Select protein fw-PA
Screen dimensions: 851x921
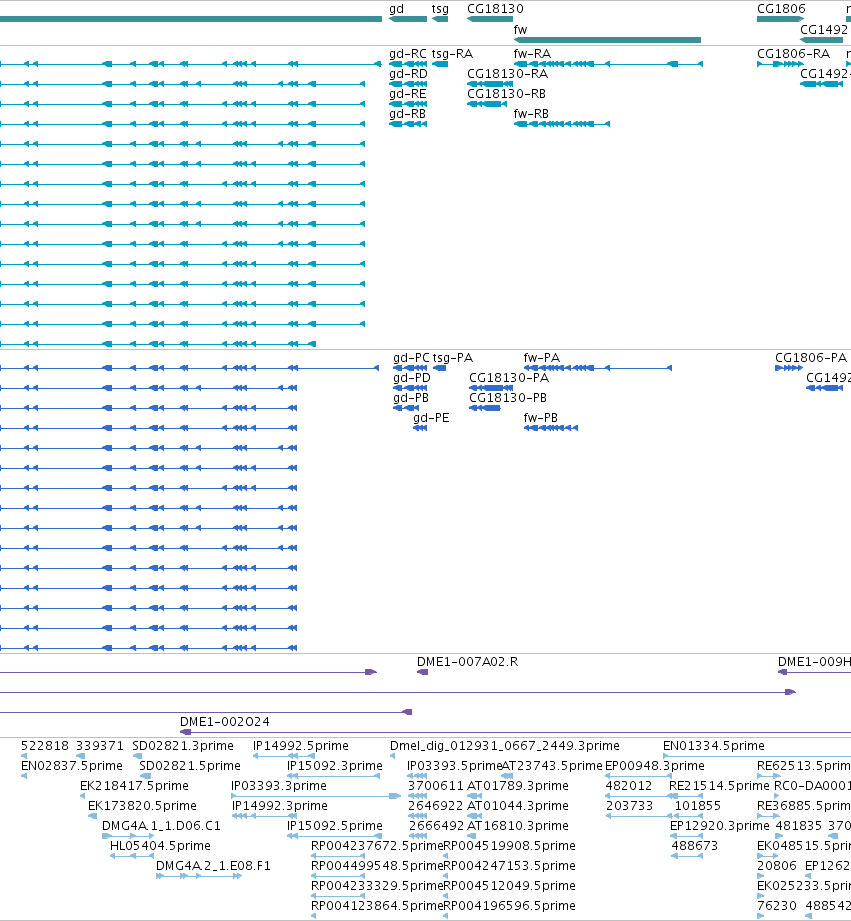[541, 358]
